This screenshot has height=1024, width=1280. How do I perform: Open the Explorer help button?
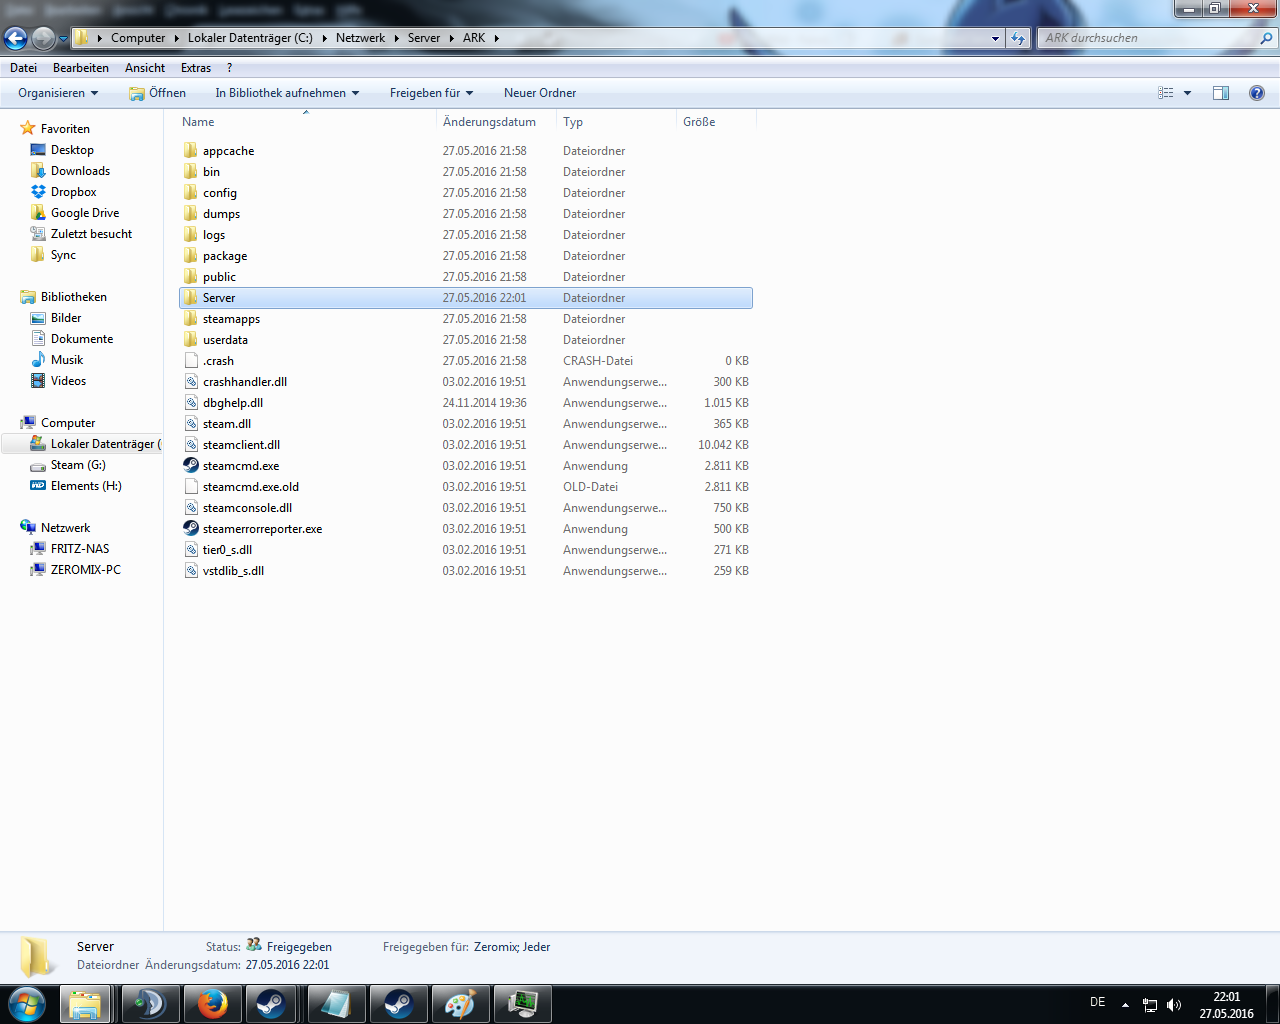pyautogui.click(x=1257, y=93)
